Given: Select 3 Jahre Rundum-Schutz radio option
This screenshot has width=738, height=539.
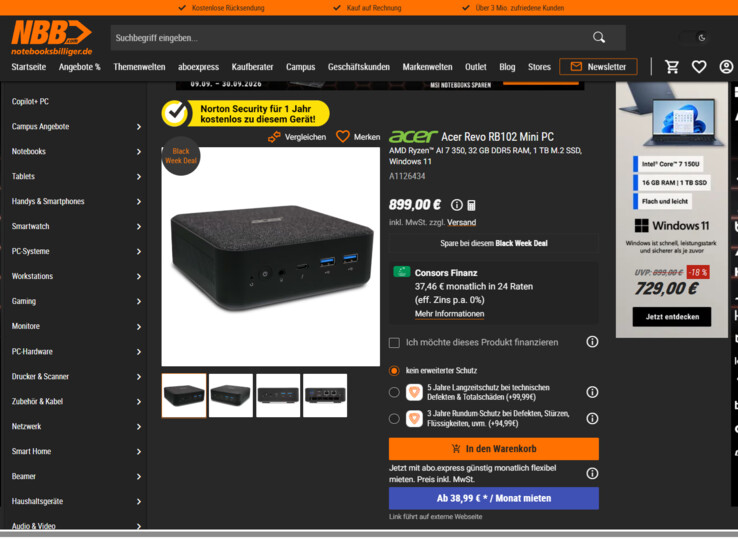Looking at the screenshot, I should tap(394, 418).
